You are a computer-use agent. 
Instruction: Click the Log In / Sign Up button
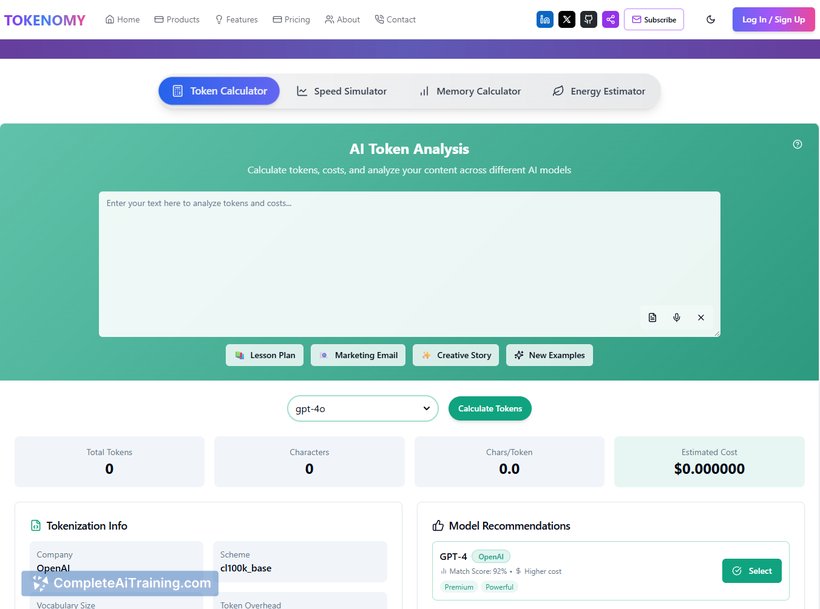(x=773, y=18)
